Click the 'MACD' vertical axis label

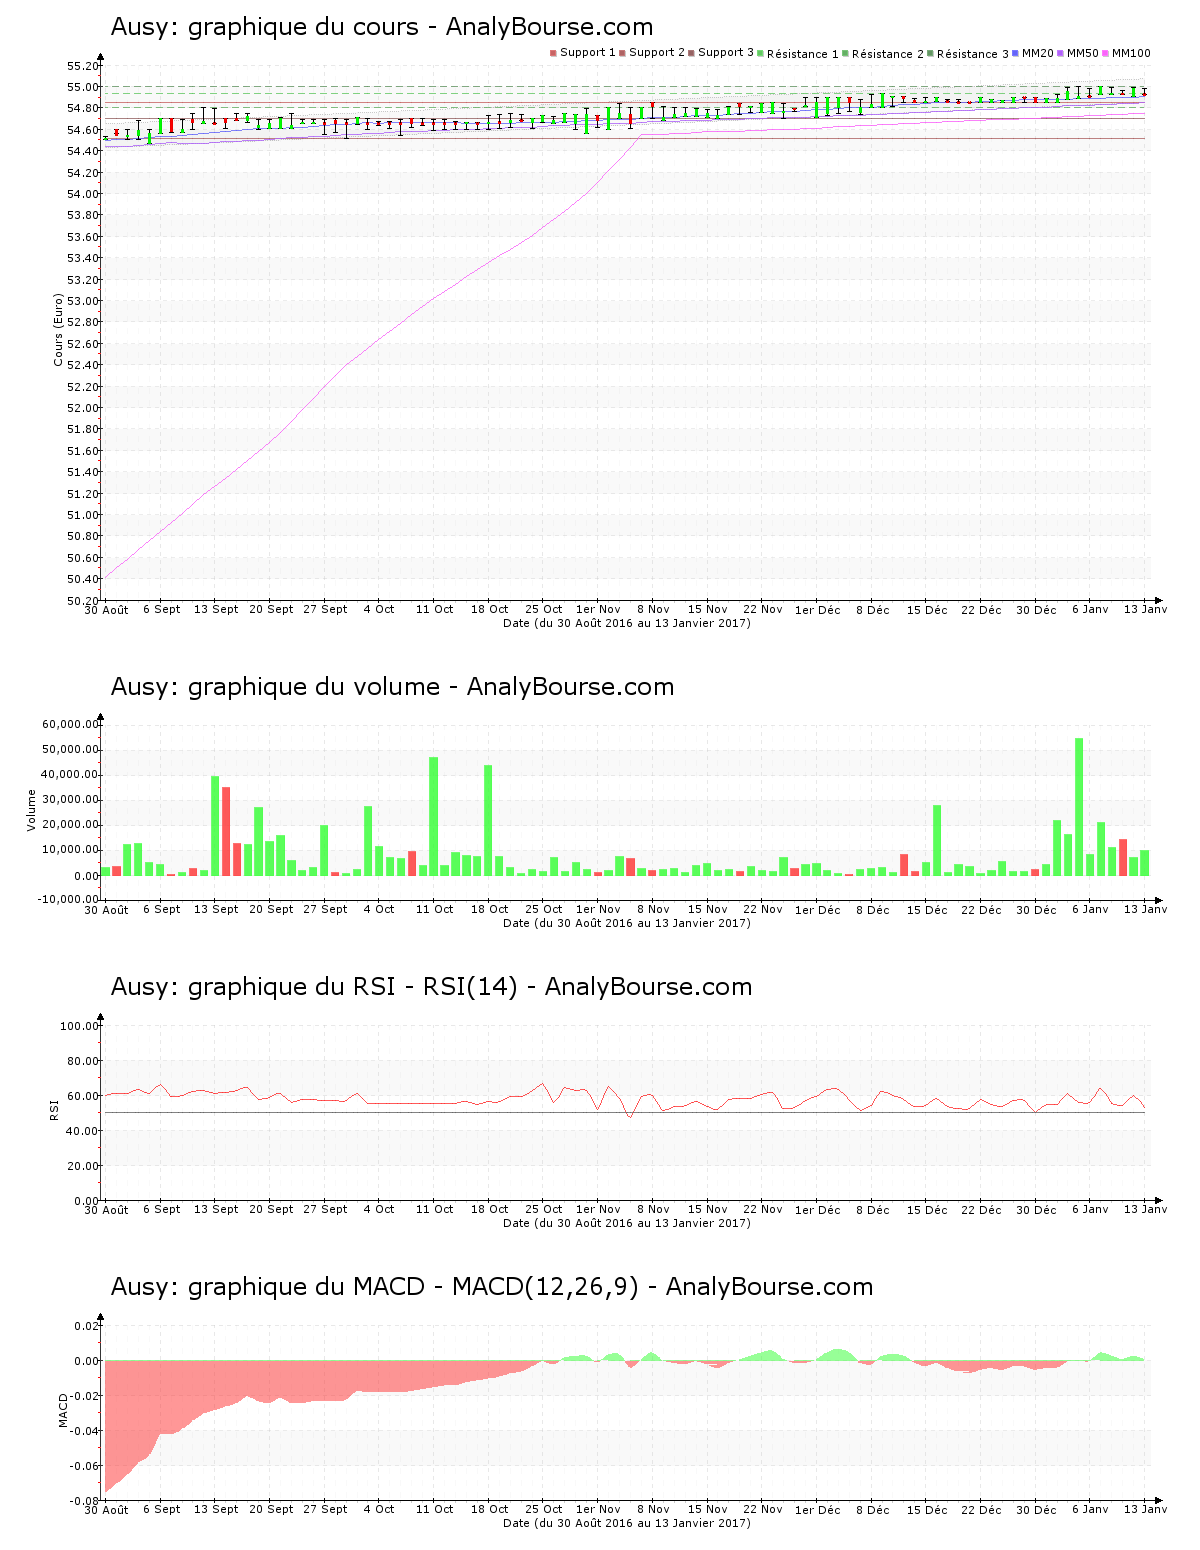click(63, 1411)
